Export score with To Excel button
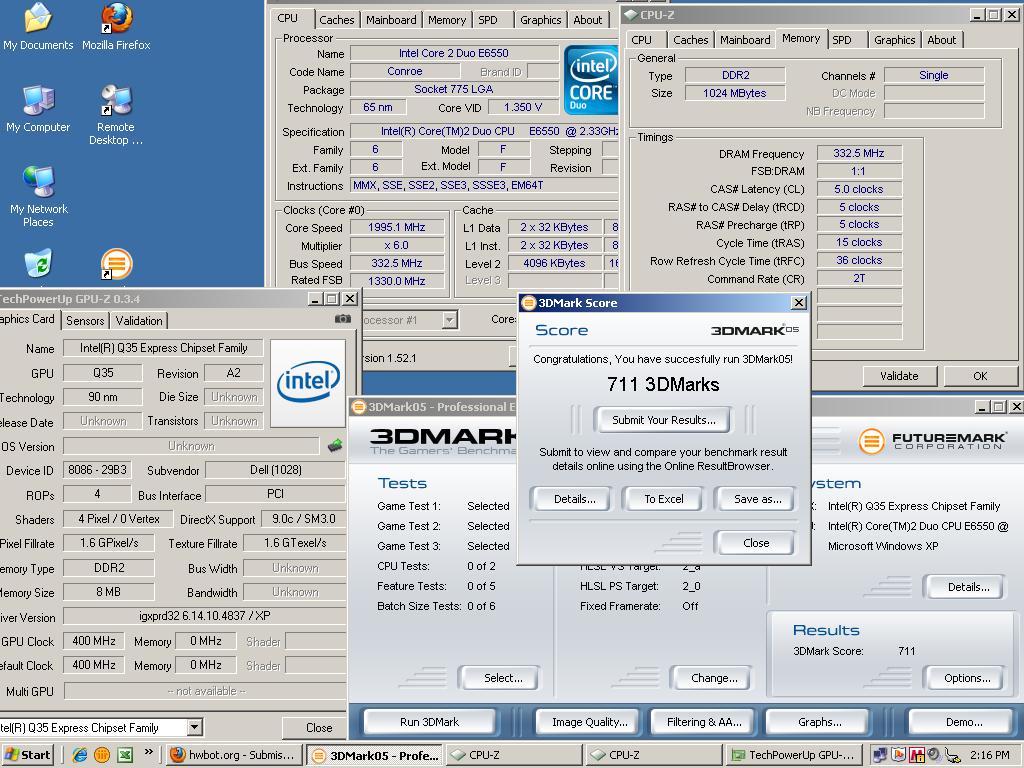This screenshot has width=1024, height=768. tap(664, 499)
